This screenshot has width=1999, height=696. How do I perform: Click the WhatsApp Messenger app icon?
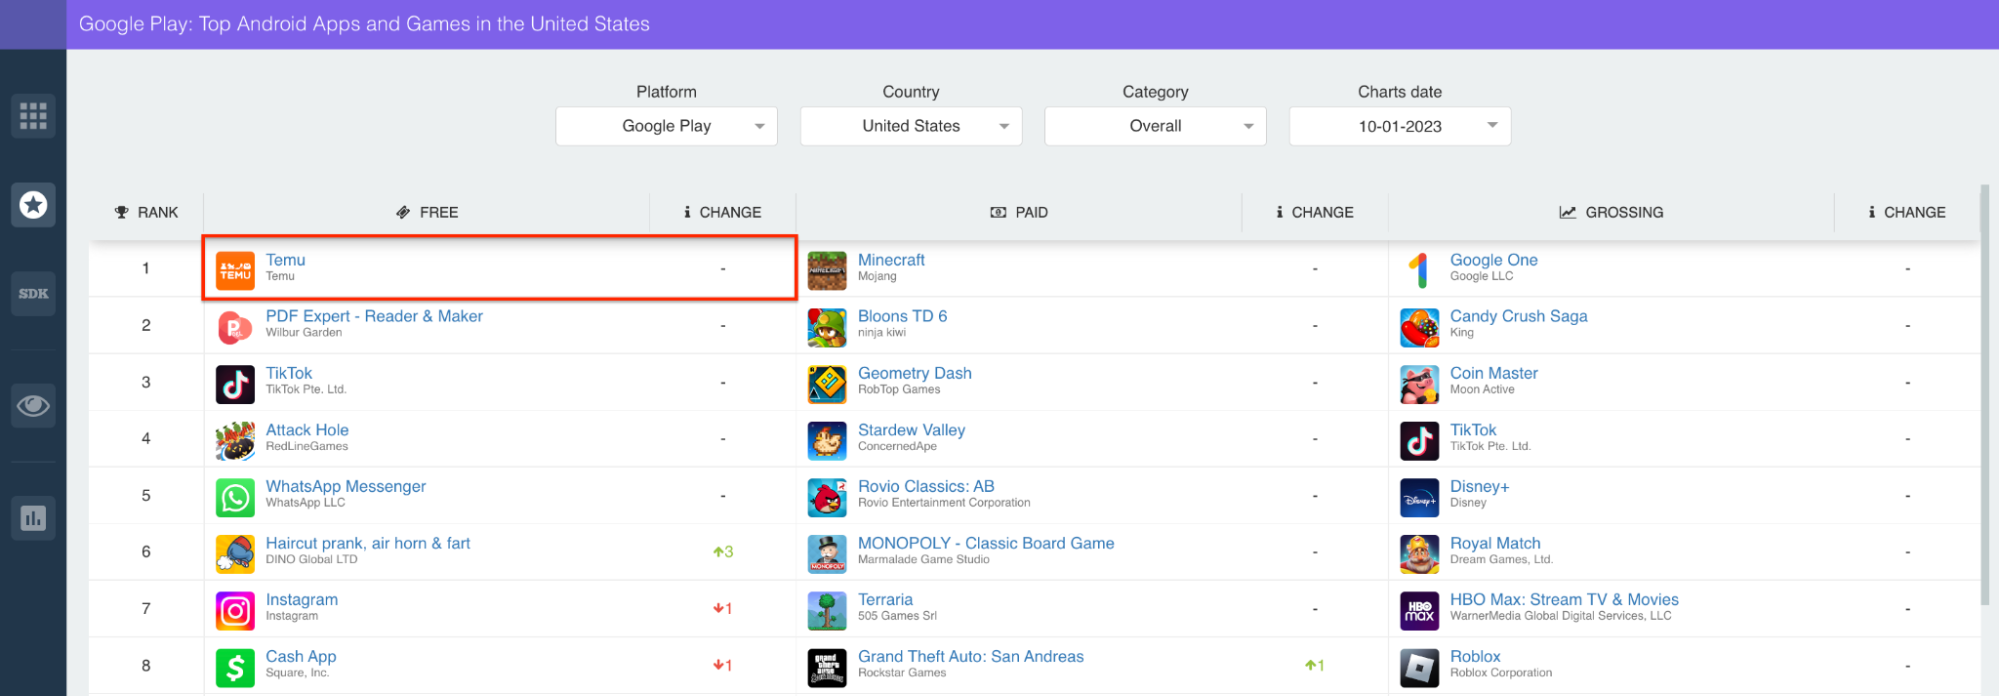(x=235, y=497)
